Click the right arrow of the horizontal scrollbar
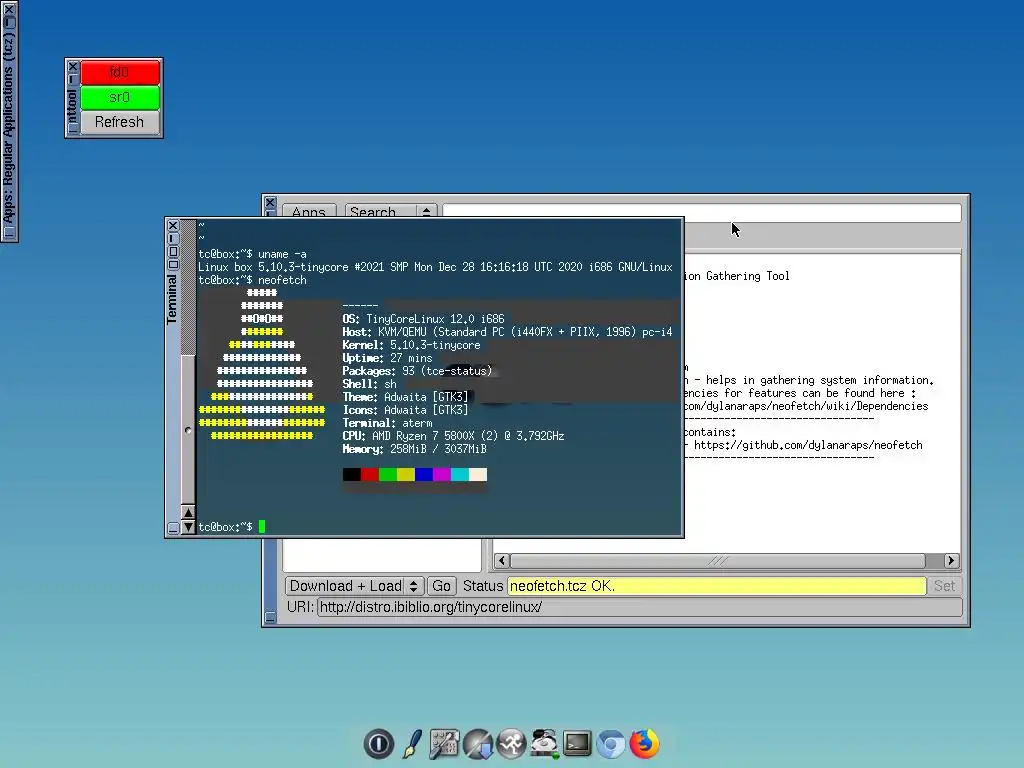 point(952,561)
